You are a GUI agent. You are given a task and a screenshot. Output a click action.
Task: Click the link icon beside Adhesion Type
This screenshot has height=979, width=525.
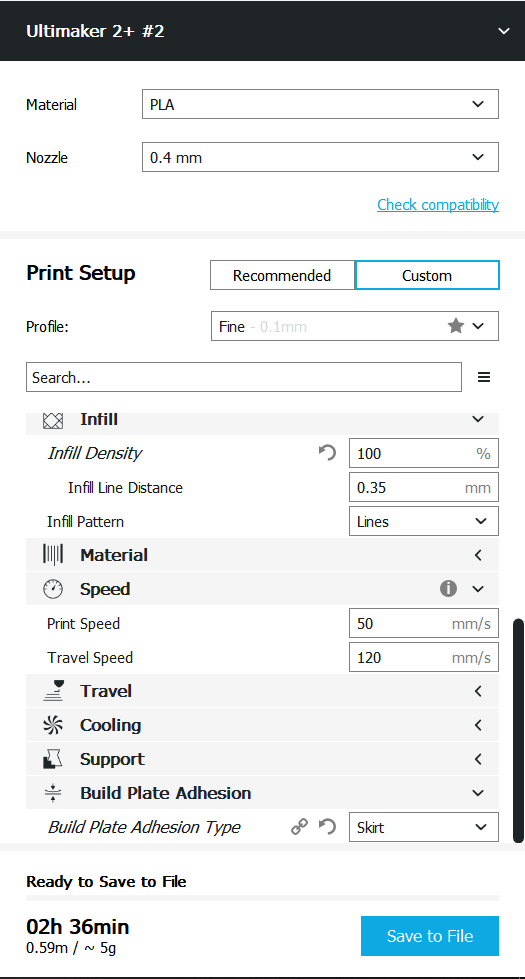[x=300, y=827]
